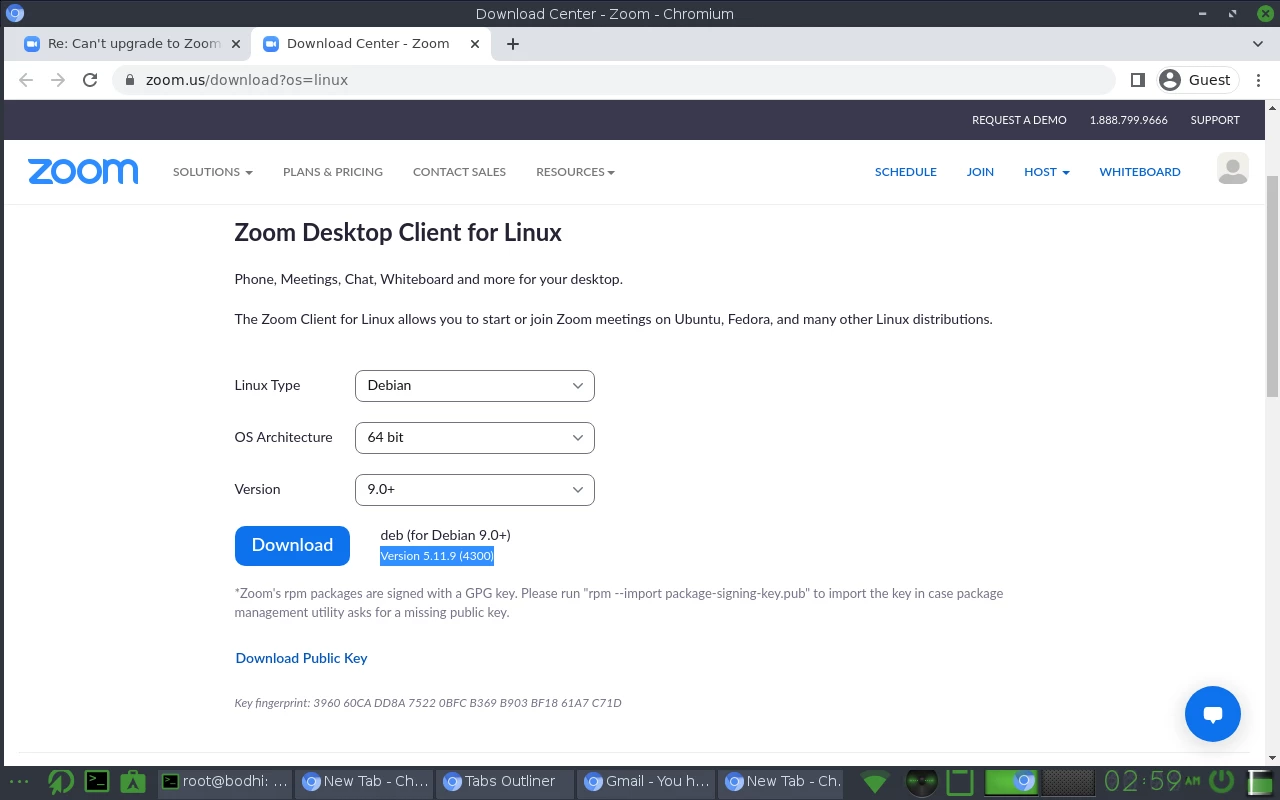Click the 02:59 AM clock
The width and height of the screenshot is (1280, 800).
pyautogui.click(x=1152, y=781)
